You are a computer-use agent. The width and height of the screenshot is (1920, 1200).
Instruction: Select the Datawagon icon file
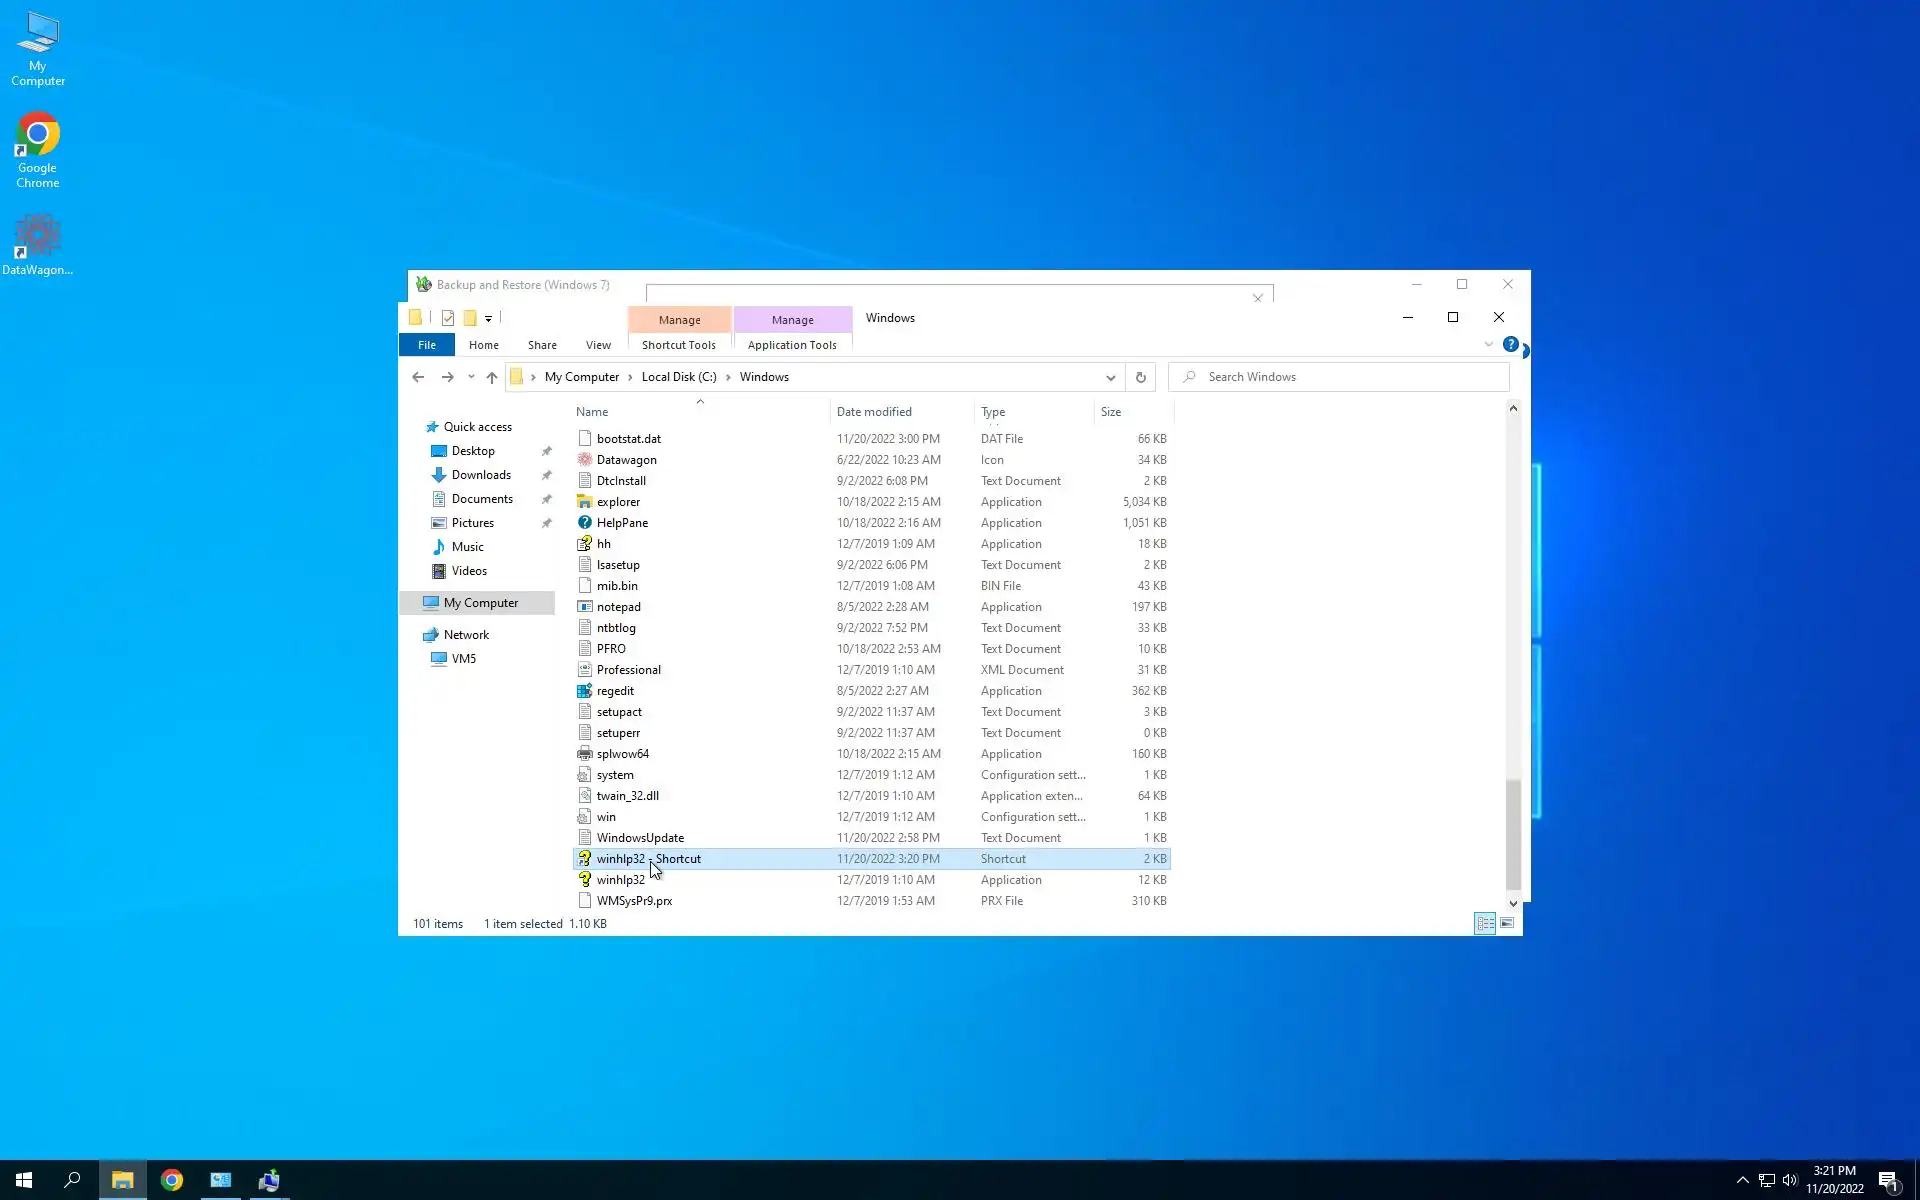tap(626, 460)
